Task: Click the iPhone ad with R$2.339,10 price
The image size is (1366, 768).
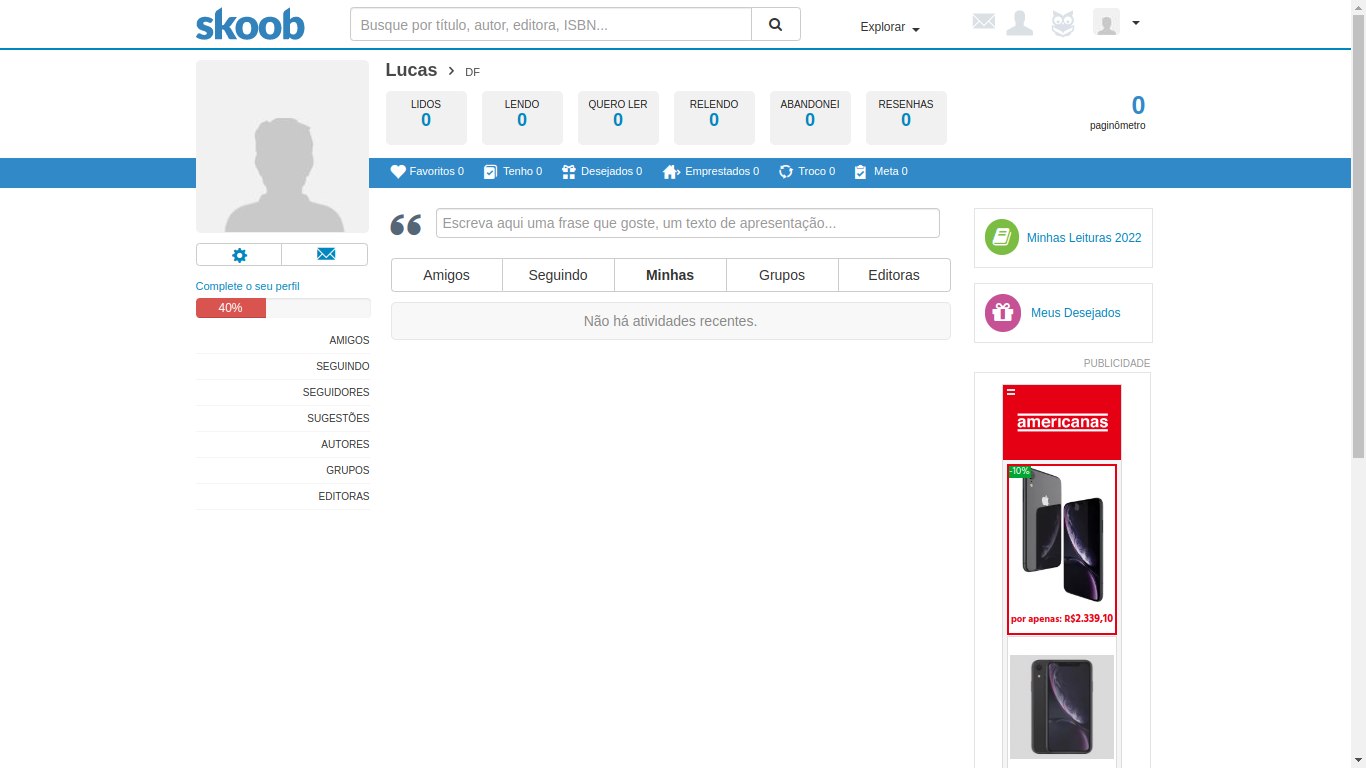Action: pos(1062,549)
